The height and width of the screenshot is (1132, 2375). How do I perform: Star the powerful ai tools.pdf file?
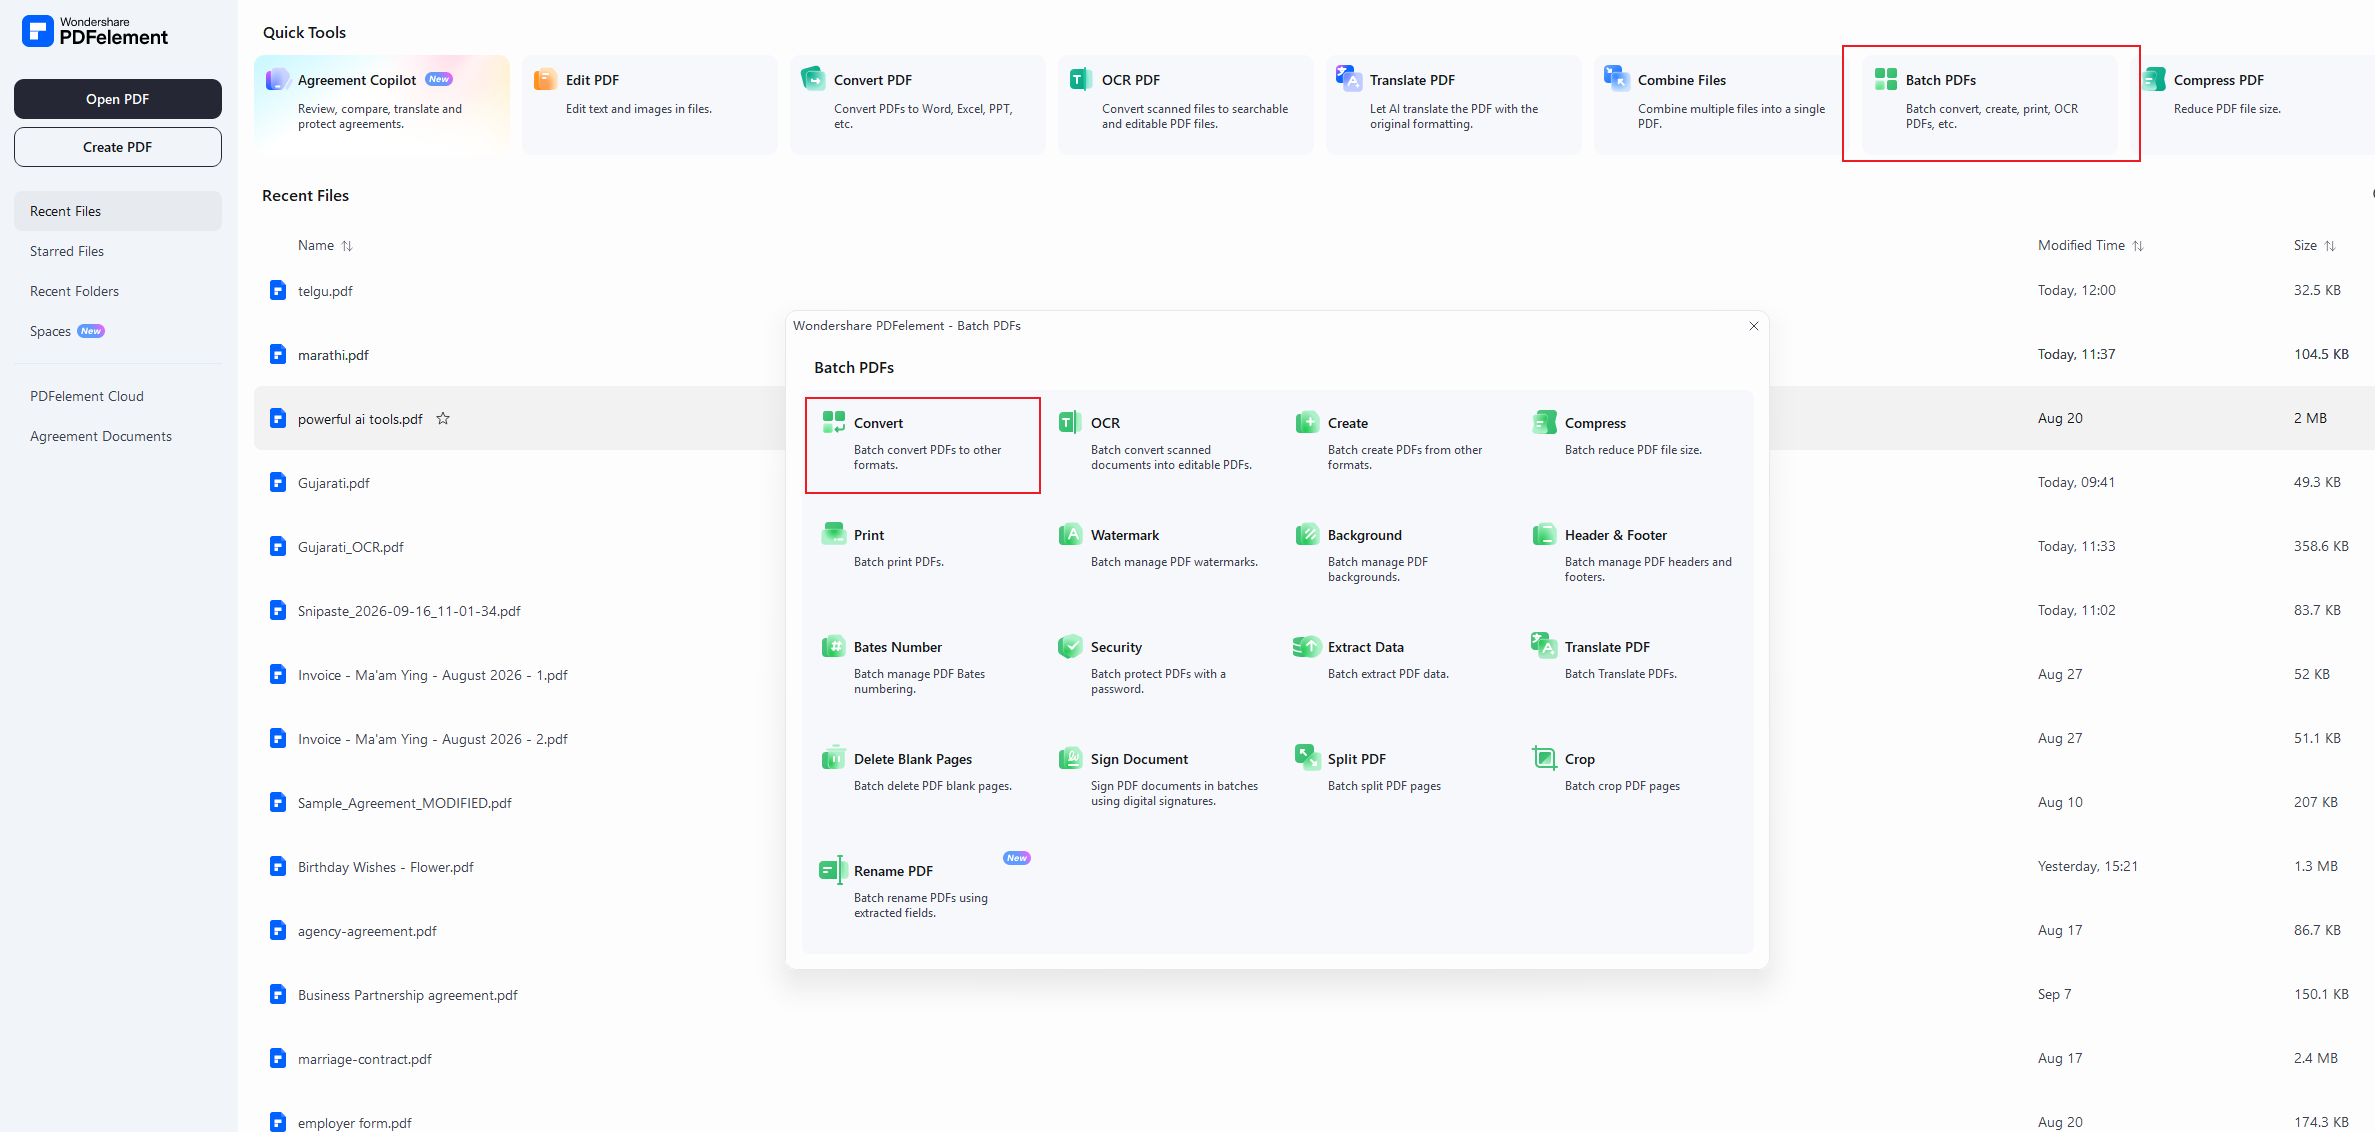[443, 418]
